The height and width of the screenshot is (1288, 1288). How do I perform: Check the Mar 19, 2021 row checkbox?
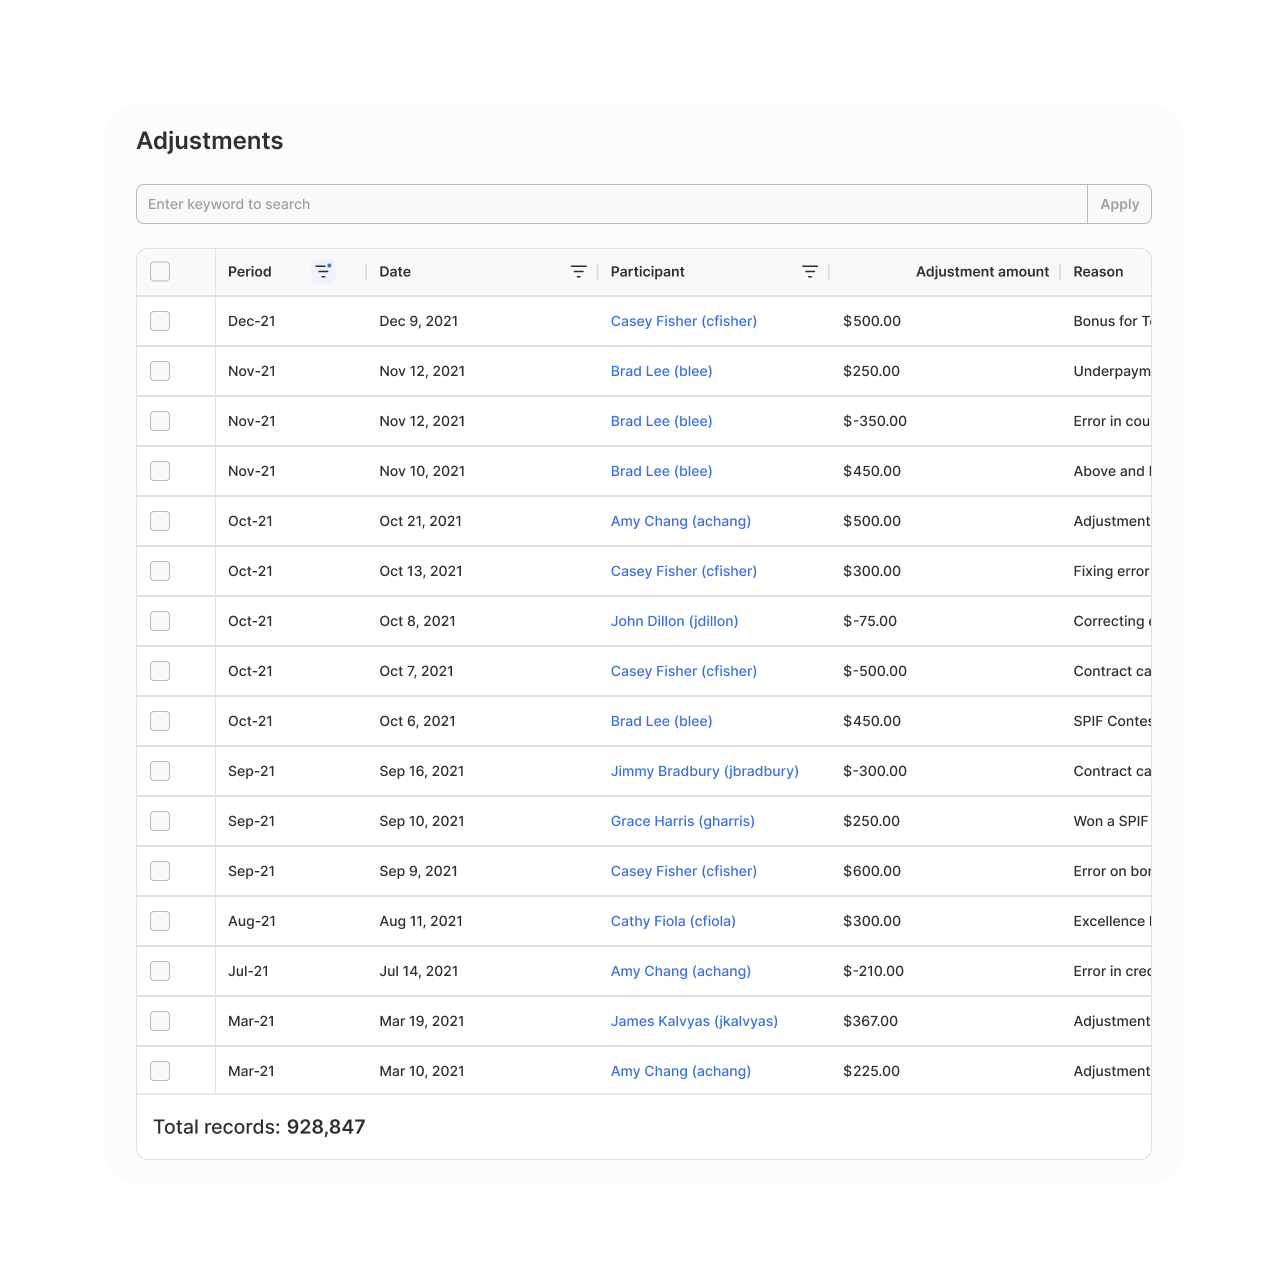[x=160, y=1021]
